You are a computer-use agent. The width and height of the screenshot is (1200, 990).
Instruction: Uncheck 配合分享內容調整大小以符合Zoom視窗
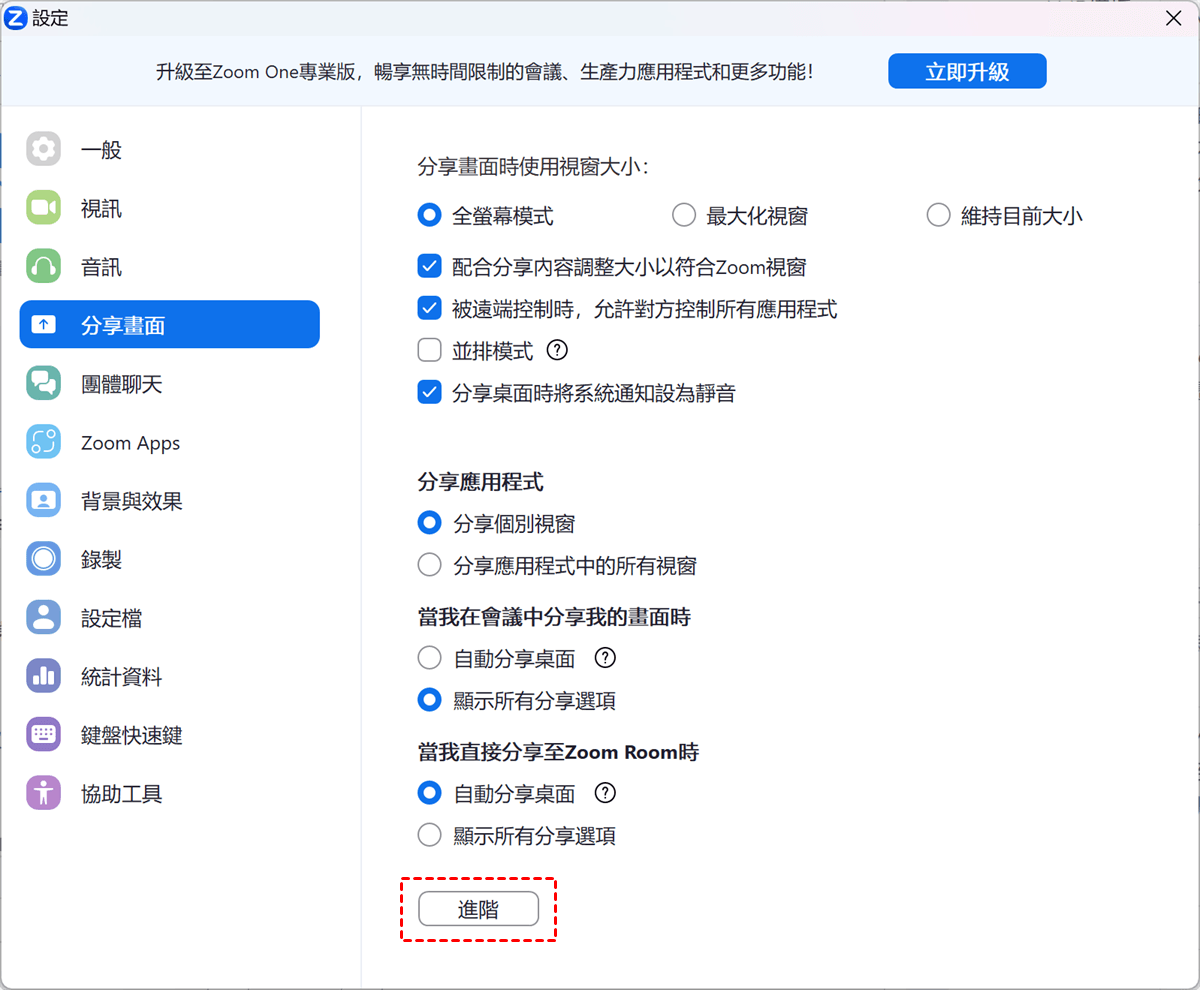point(429,267)
